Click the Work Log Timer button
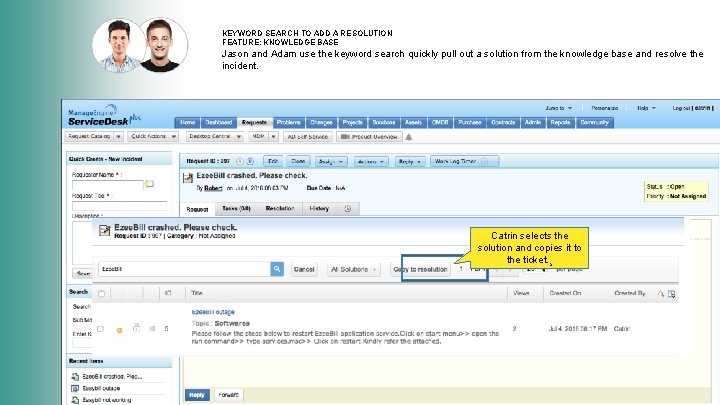This screenshot has width=720, height=405. tap(464, 162)
